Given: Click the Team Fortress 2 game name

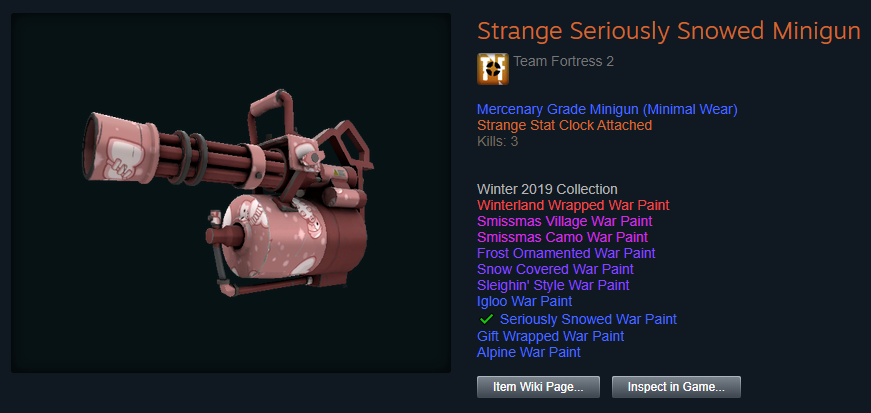Looking at the screenshot, I should [564, 61].
